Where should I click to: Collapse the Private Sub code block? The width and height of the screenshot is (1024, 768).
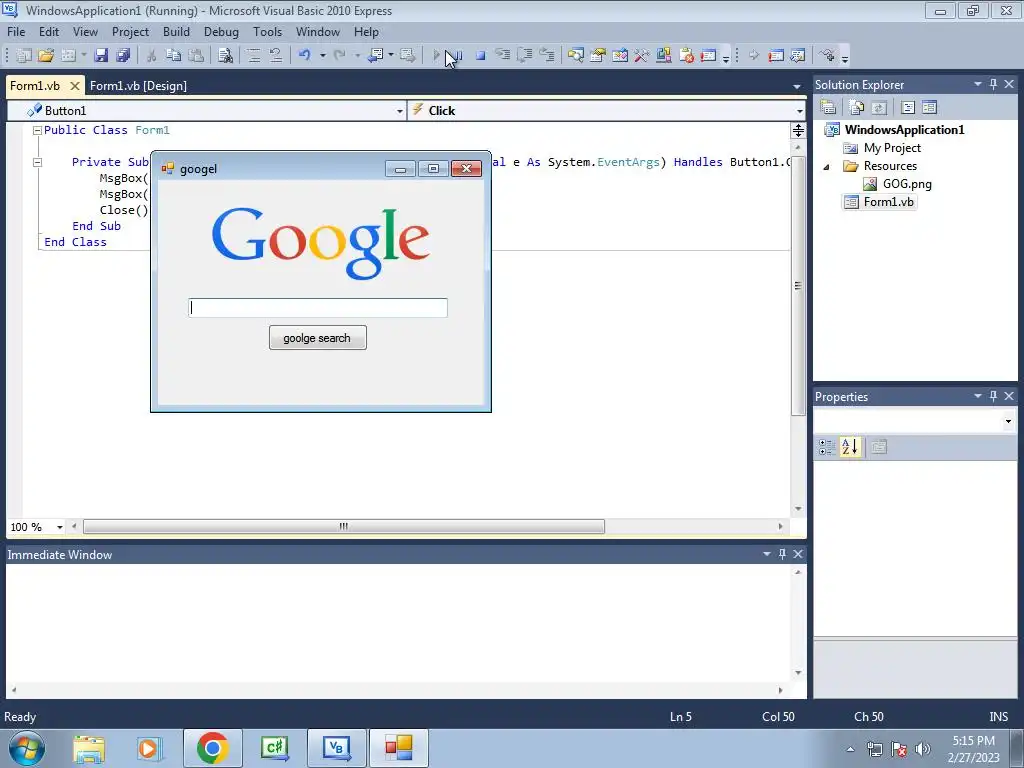(37, 162)
